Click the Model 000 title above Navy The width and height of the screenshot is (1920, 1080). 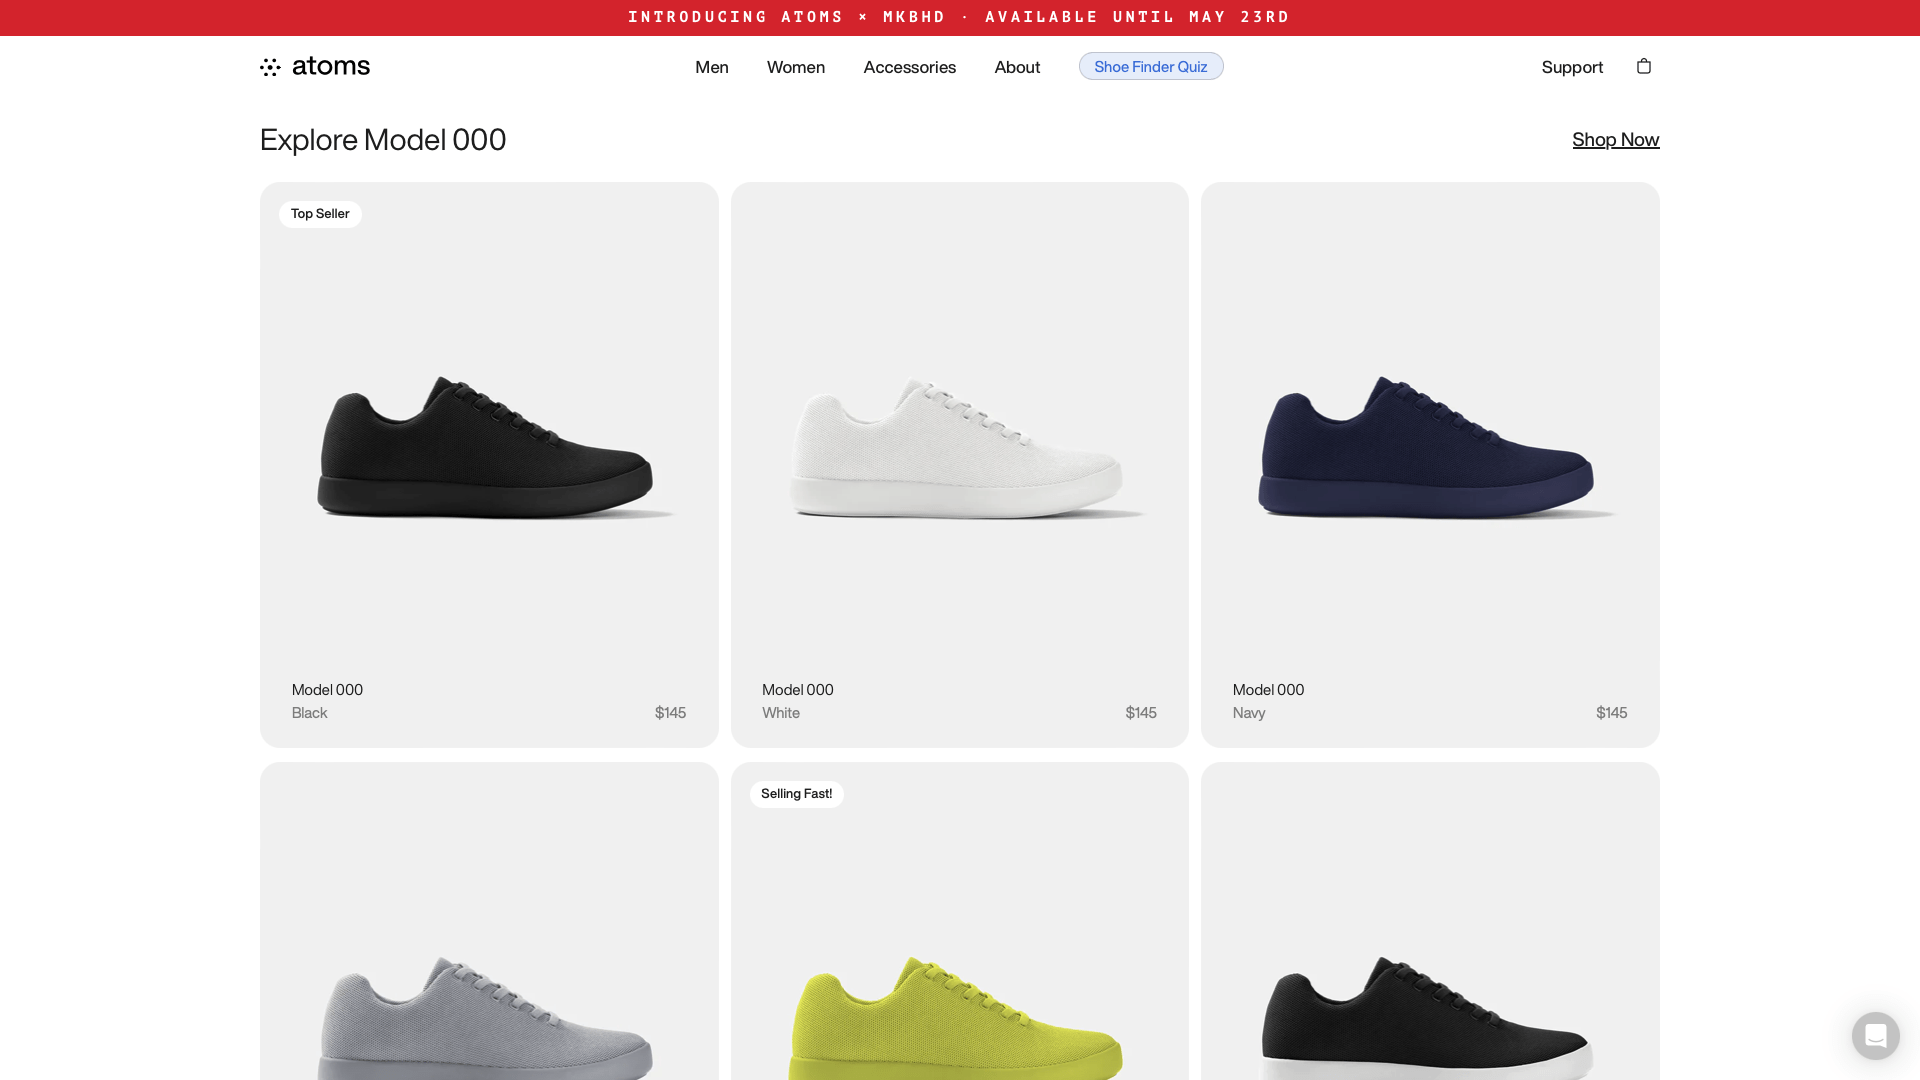point(1268,690)
